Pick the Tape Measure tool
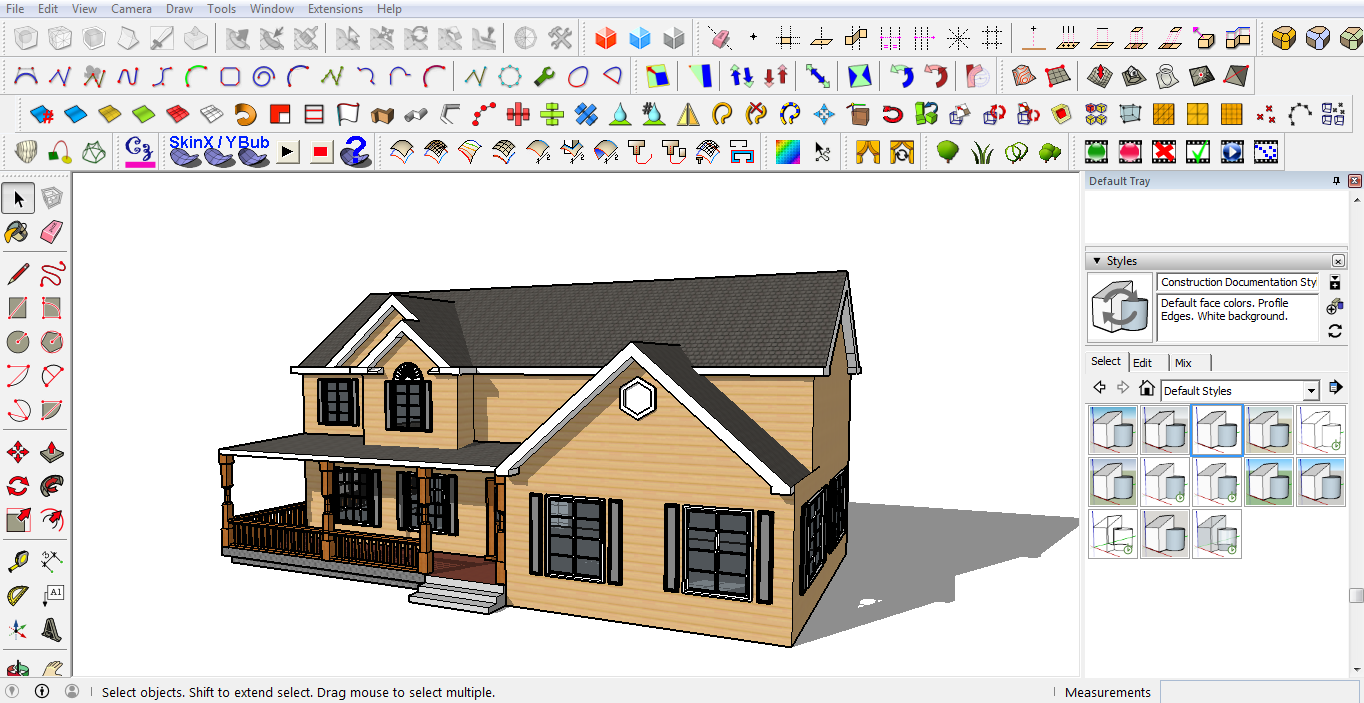 [x=17, y=562]
